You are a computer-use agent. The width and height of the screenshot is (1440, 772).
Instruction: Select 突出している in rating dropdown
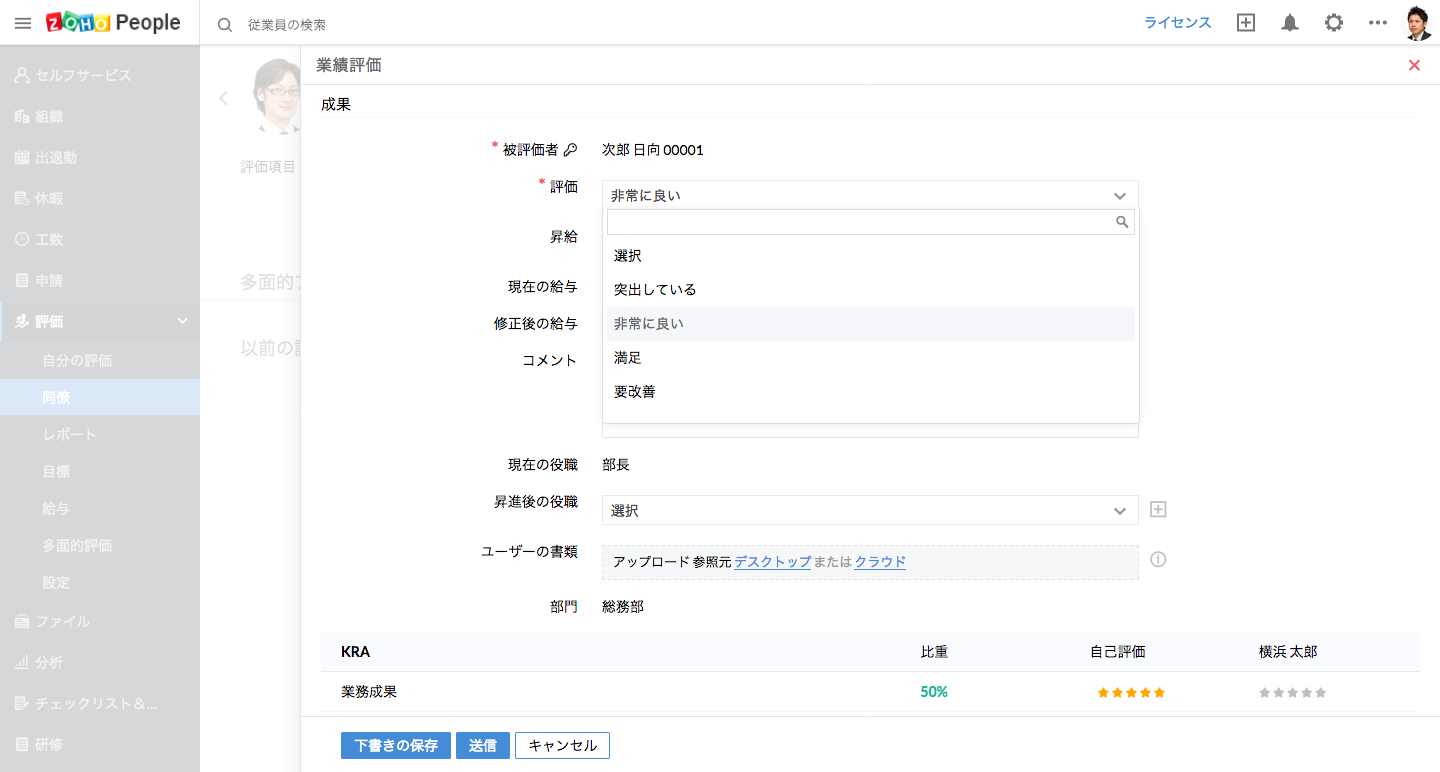(x=655, y=290)
